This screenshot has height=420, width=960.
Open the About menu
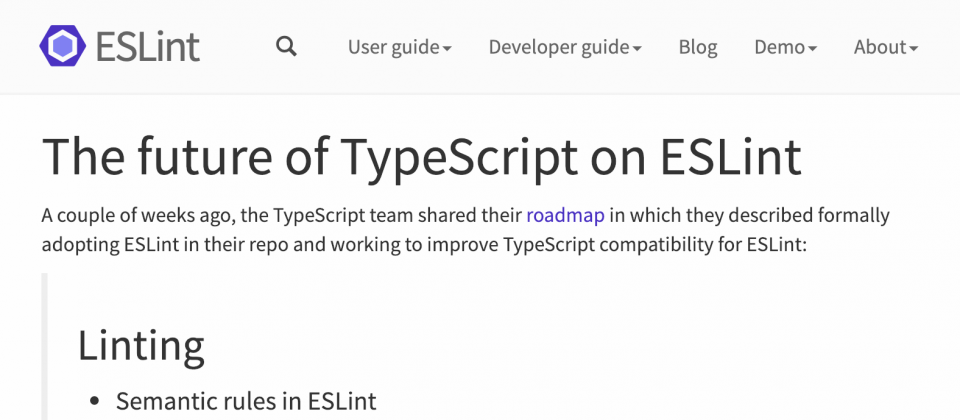886,47
